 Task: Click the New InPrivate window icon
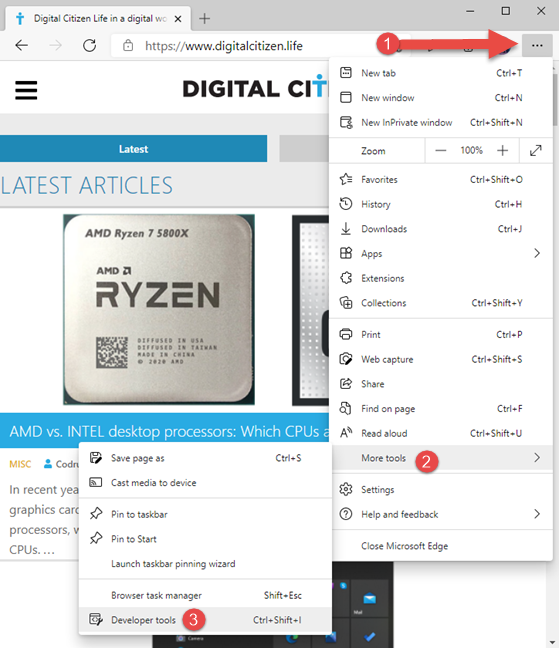(x=346, y=122)
